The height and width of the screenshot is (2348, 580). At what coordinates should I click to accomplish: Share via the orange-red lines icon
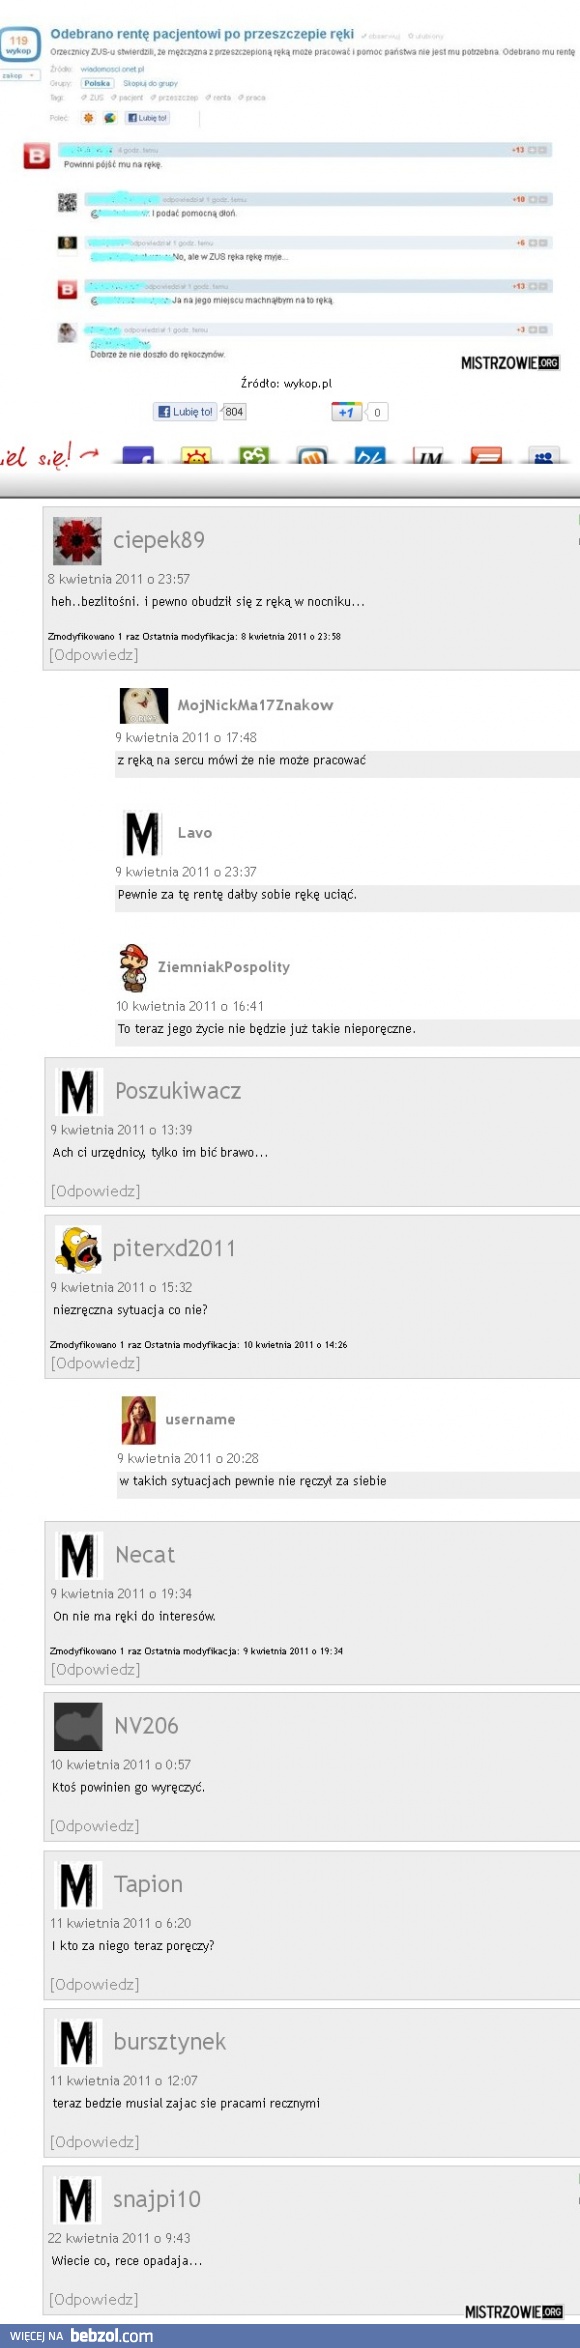pyautogui.click(x=486, y=457)
